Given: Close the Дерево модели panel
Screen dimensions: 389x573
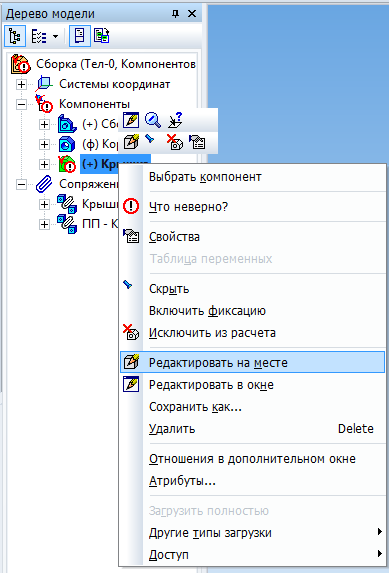Looking at the screenshot, I should (x=192, y=14).
